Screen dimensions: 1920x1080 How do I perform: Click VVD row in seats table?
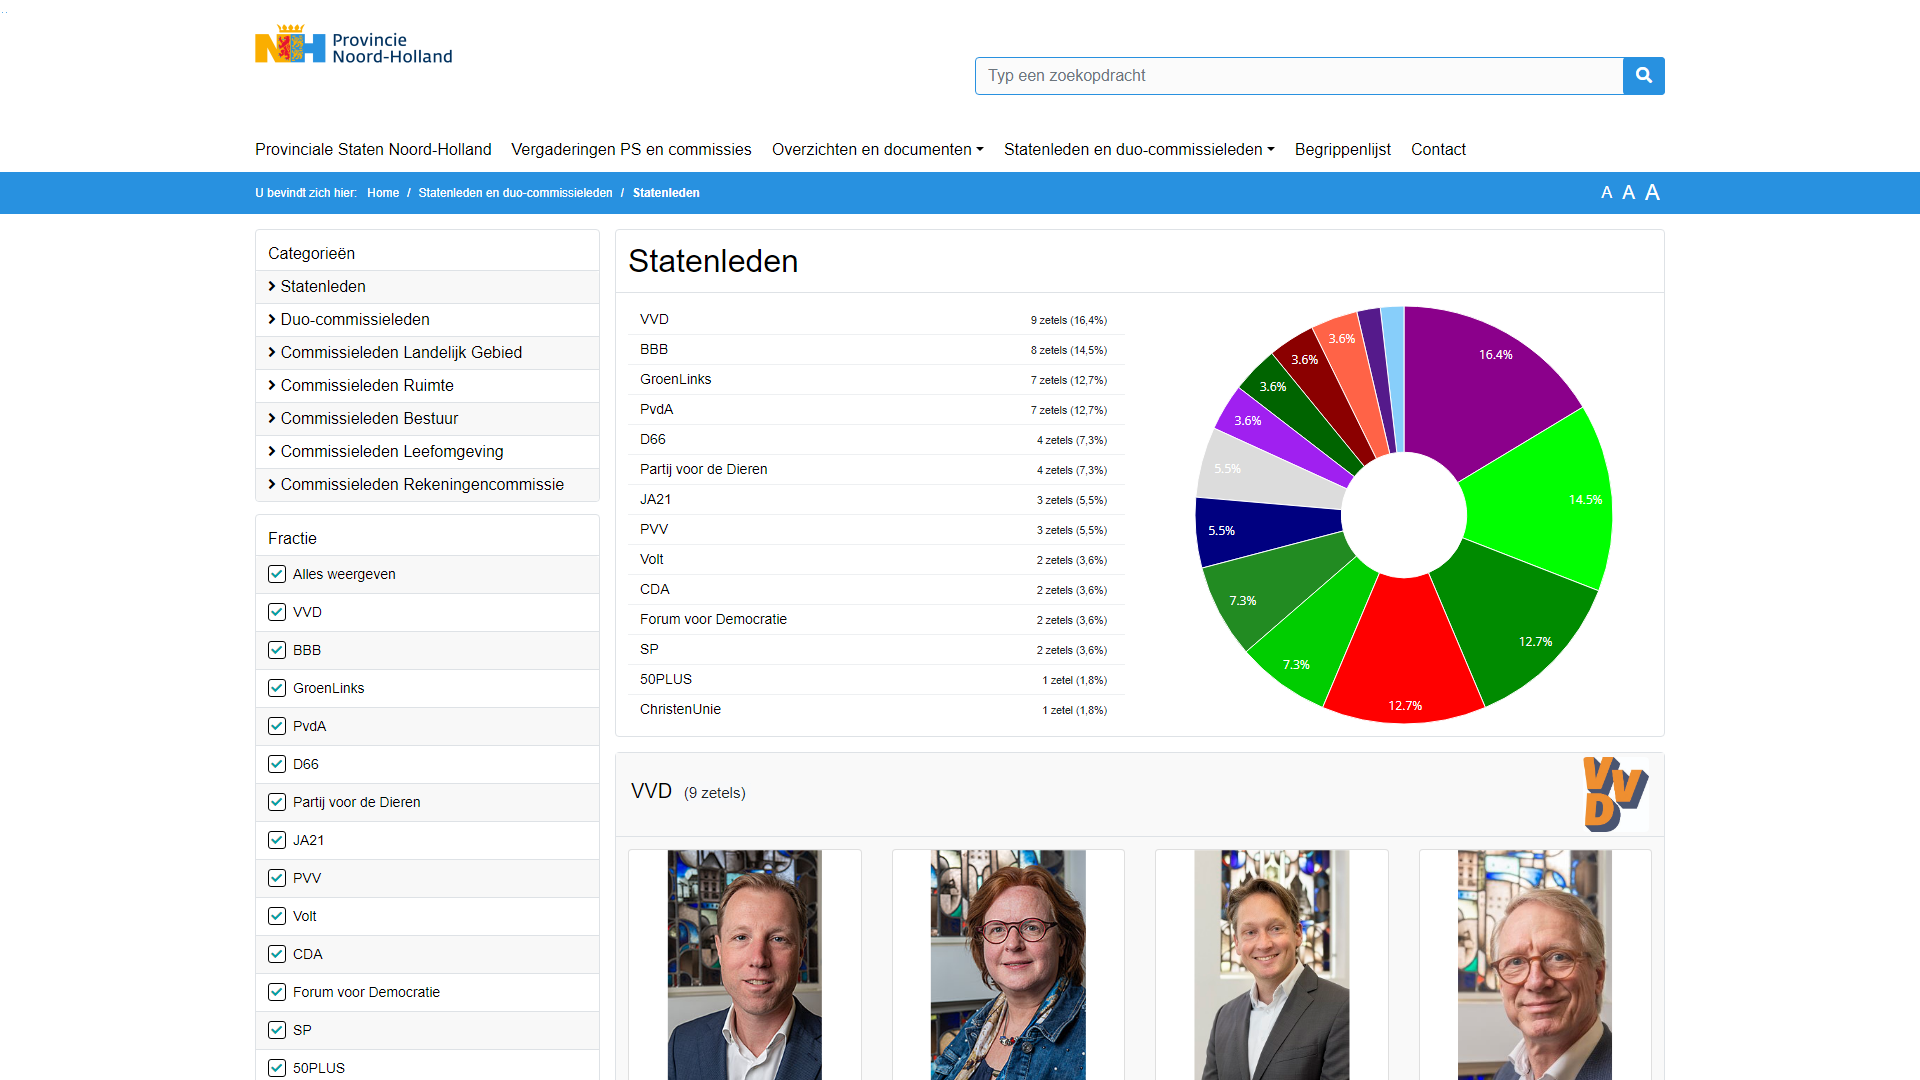click(875, 320)
